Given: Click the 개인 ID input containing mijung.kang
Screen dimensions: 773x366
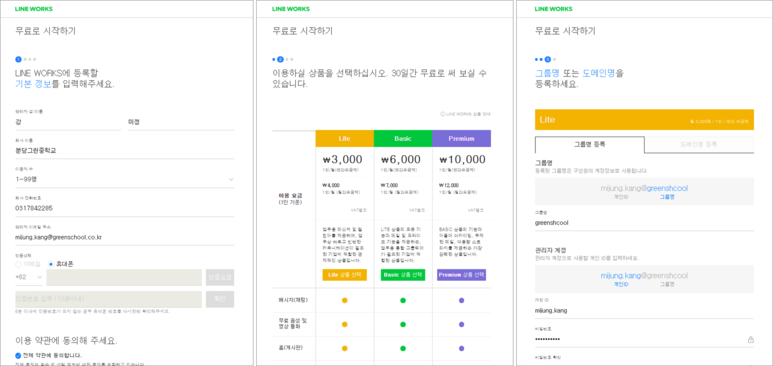Looking at the screenshot, I should [x=644, y=311].
